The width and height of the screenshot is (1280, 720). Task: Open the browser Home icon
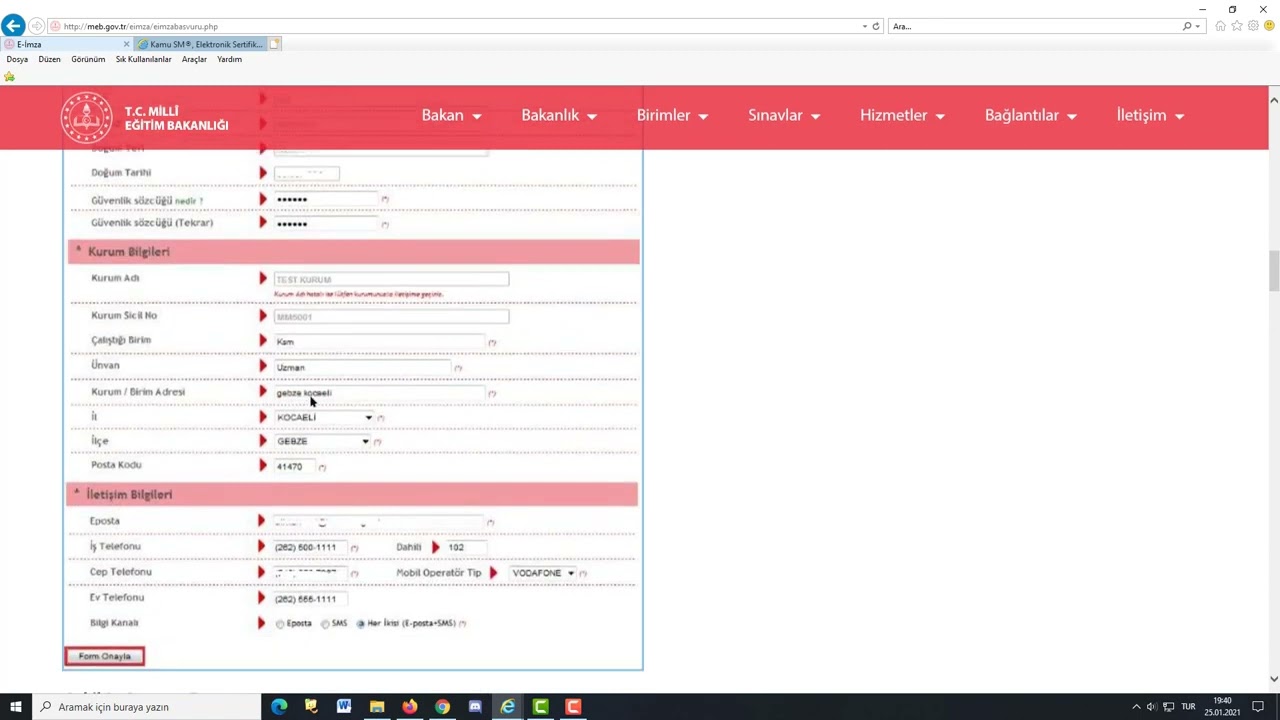pos(1220,26)
